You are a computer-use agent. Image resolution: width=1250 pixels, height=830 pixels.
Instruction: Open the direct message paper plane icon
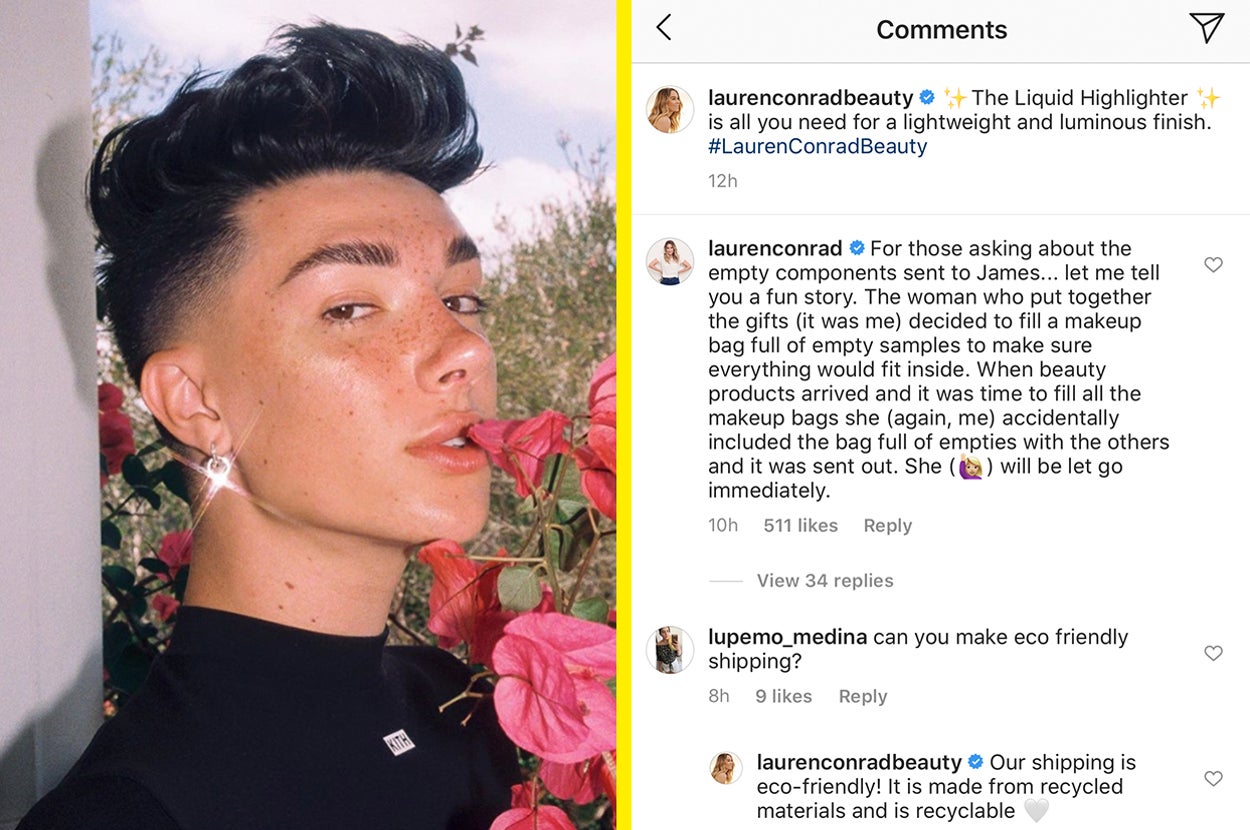point(1207,28)
